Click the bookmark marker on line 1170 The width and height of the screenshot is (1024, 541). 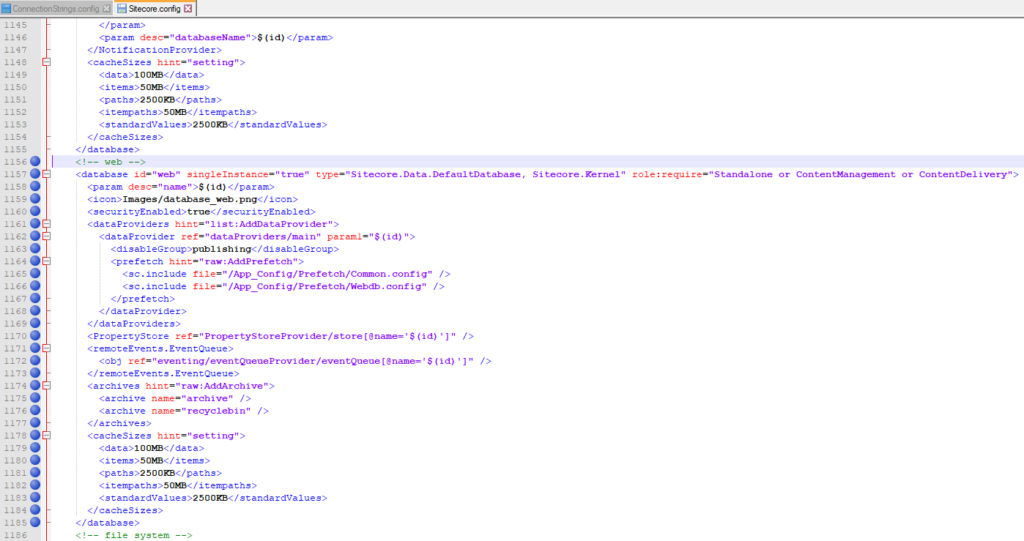point(35,335)
